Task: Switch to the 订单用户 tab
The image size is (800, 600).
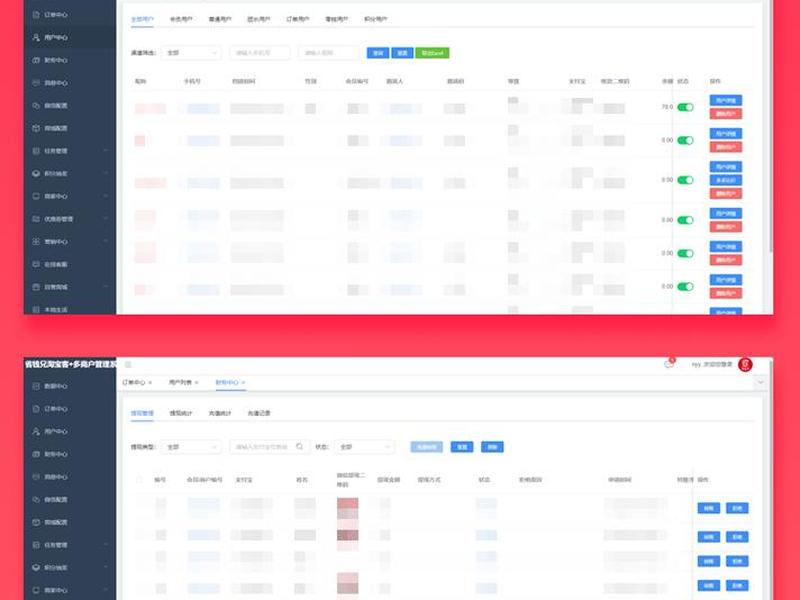Action: click(x=297, y=19)
